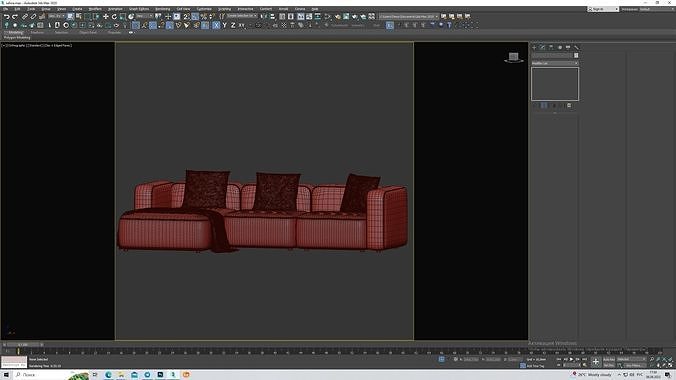
Task: Open the Select by Name dialog
Action: (x=79, y=16)
